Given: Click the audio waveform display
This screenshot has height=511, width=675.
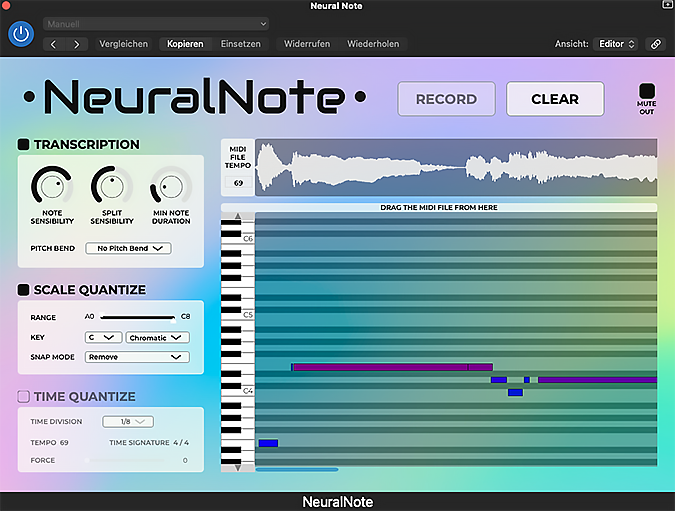Looking at the screenshot, I should (x=456, y=167).
